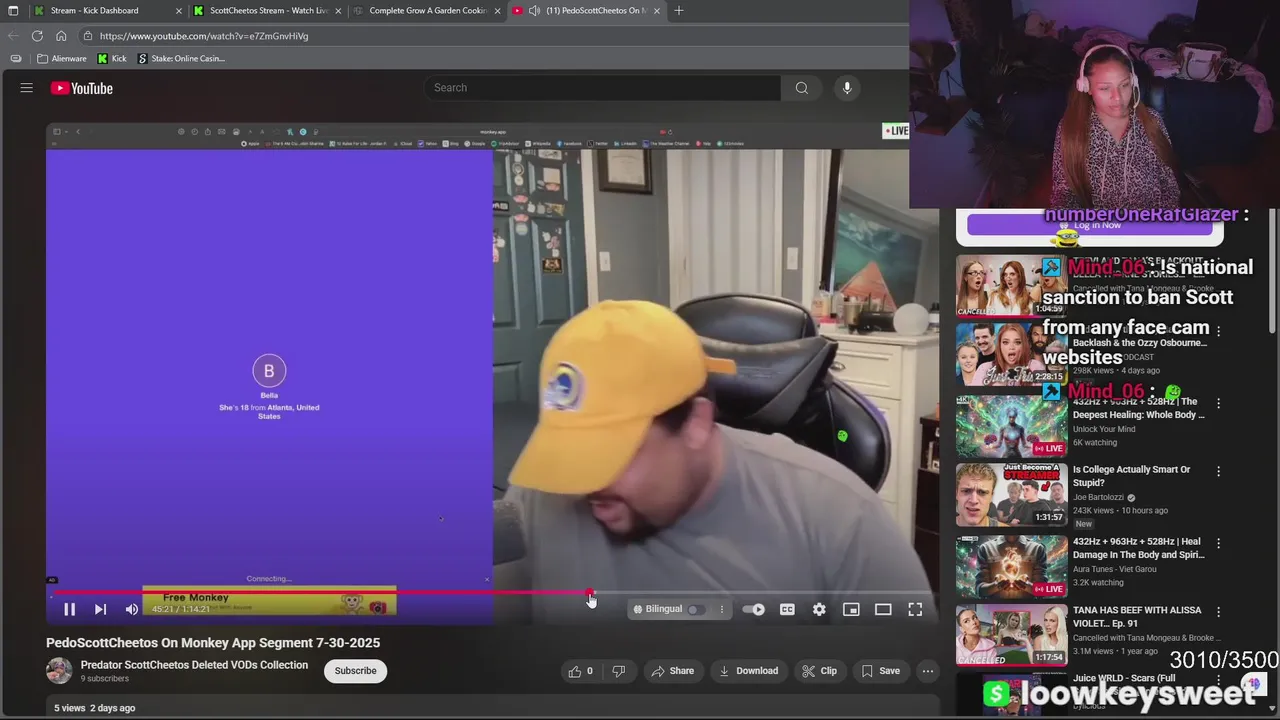Toggle autoplay switch in player
This screenshot has width=1280, height=720.
click(755, 609)
